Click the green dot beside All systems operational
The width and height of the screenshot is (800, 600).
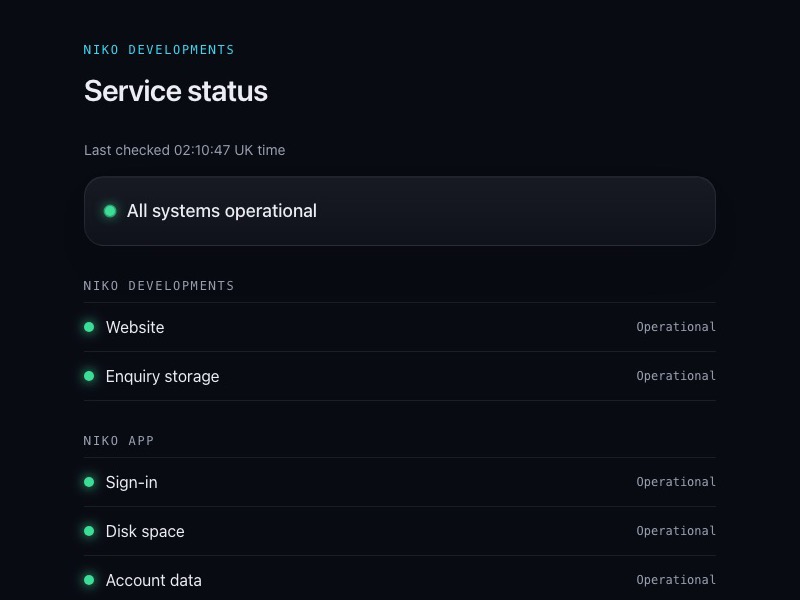point(110,211)
